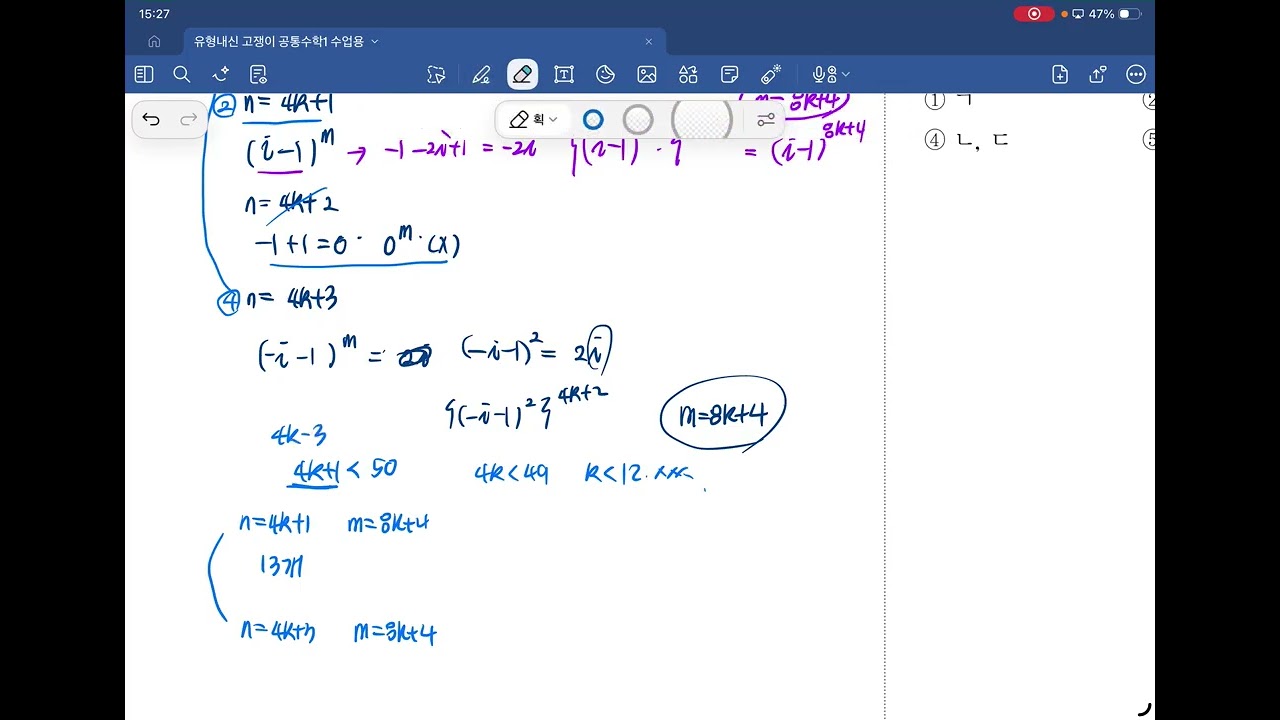1280x720 pixels.
Task: Select the sticky note comment tool
Action: (x=730, y=74)
